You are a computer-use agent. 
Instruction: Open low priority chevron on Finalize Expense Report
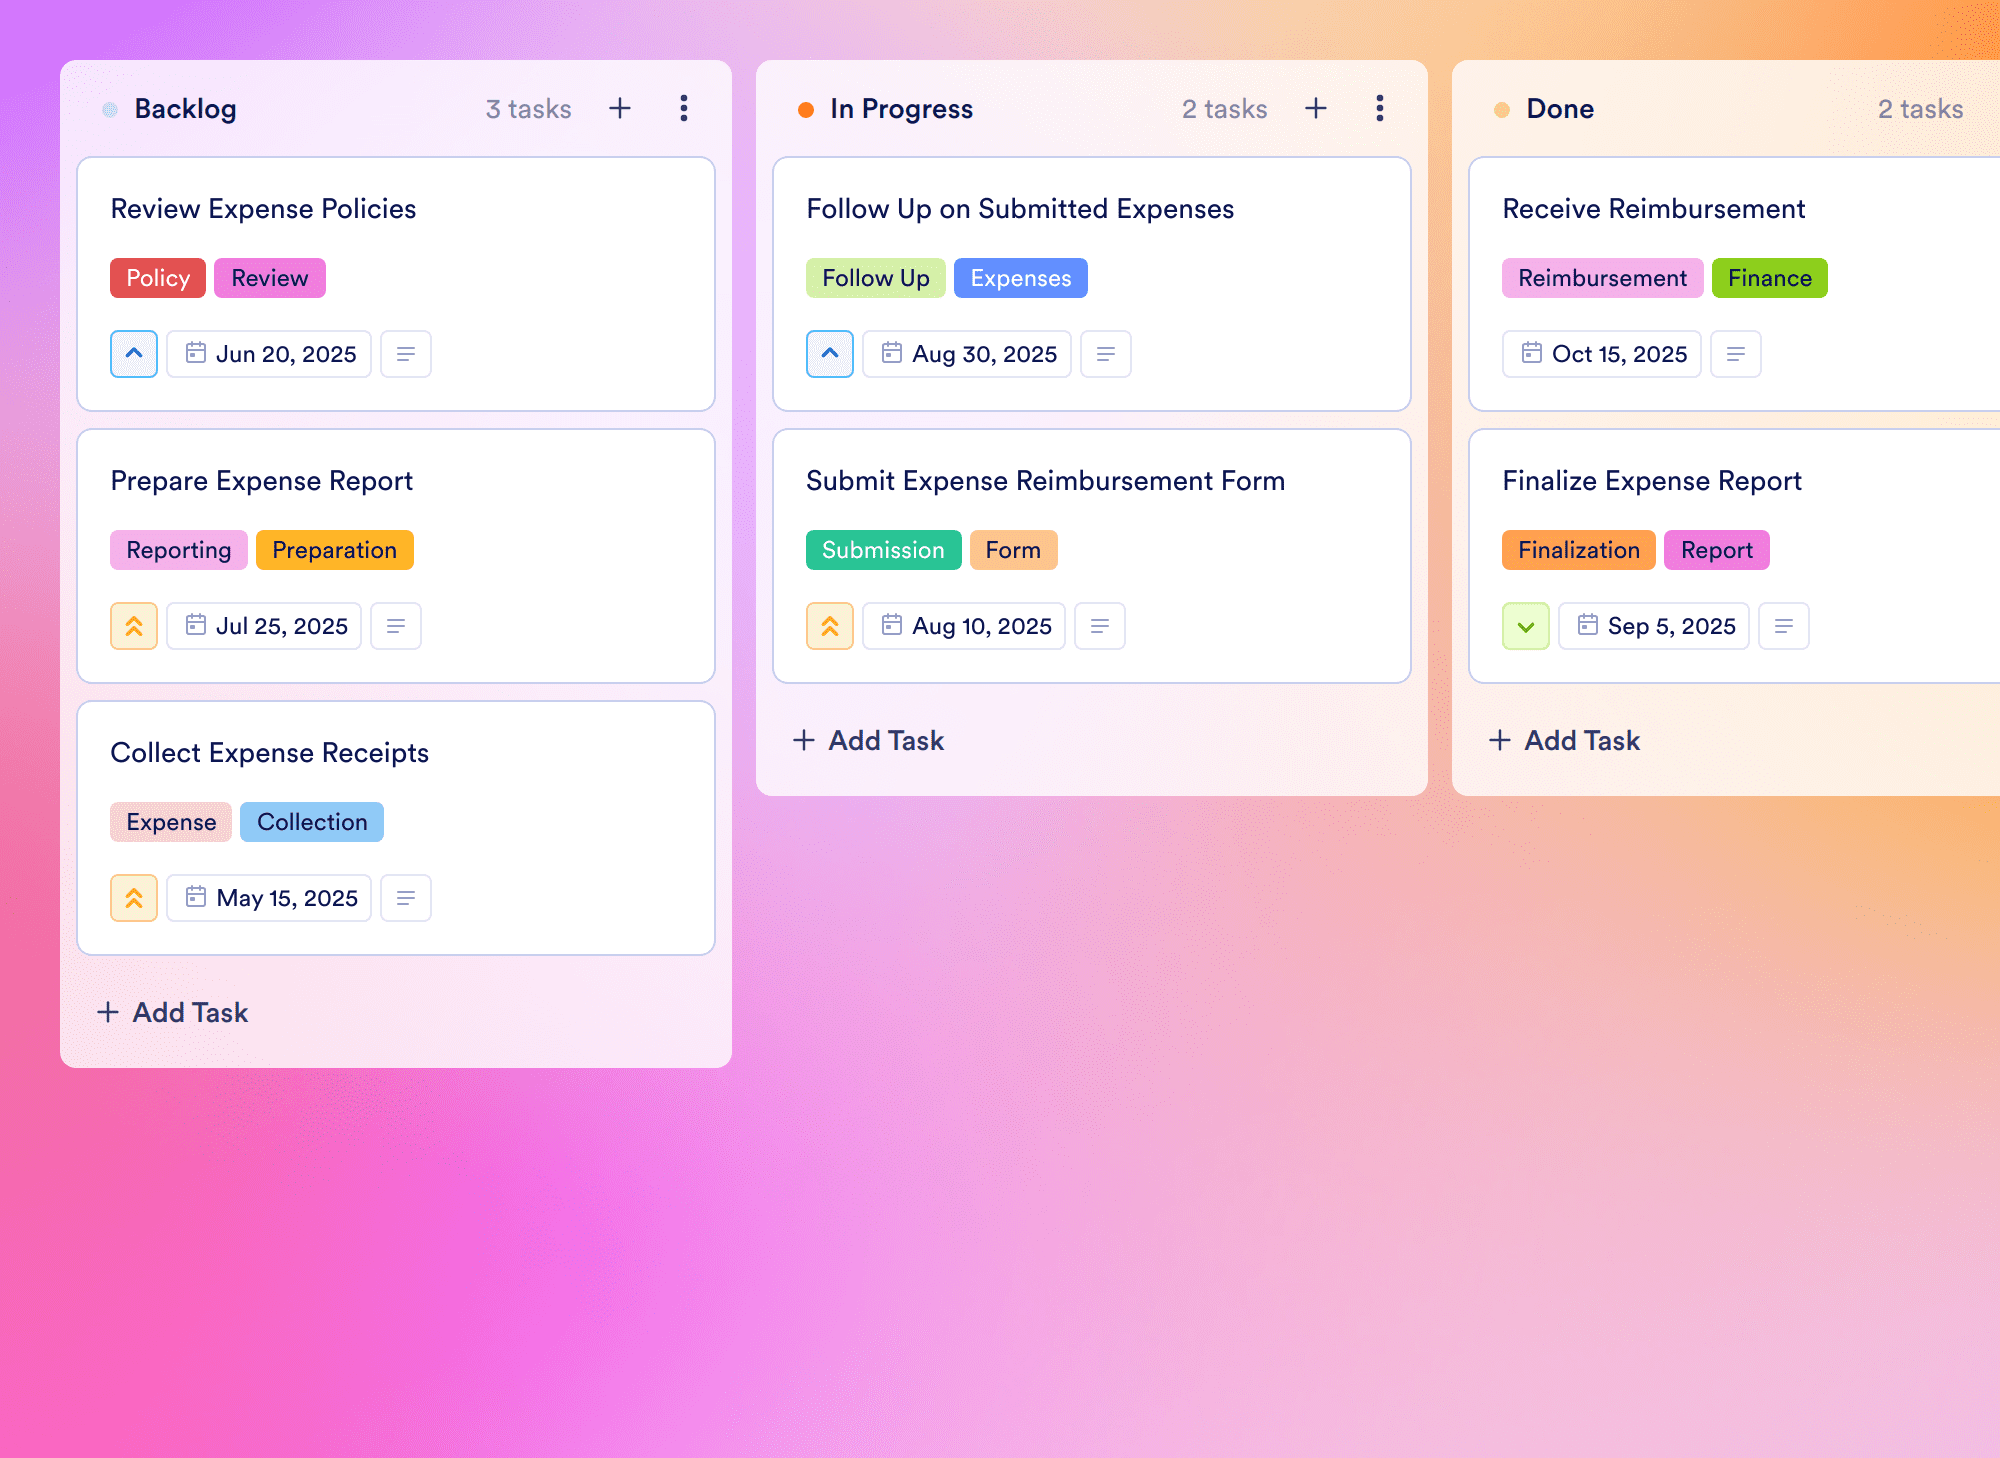click(1526, 626)
